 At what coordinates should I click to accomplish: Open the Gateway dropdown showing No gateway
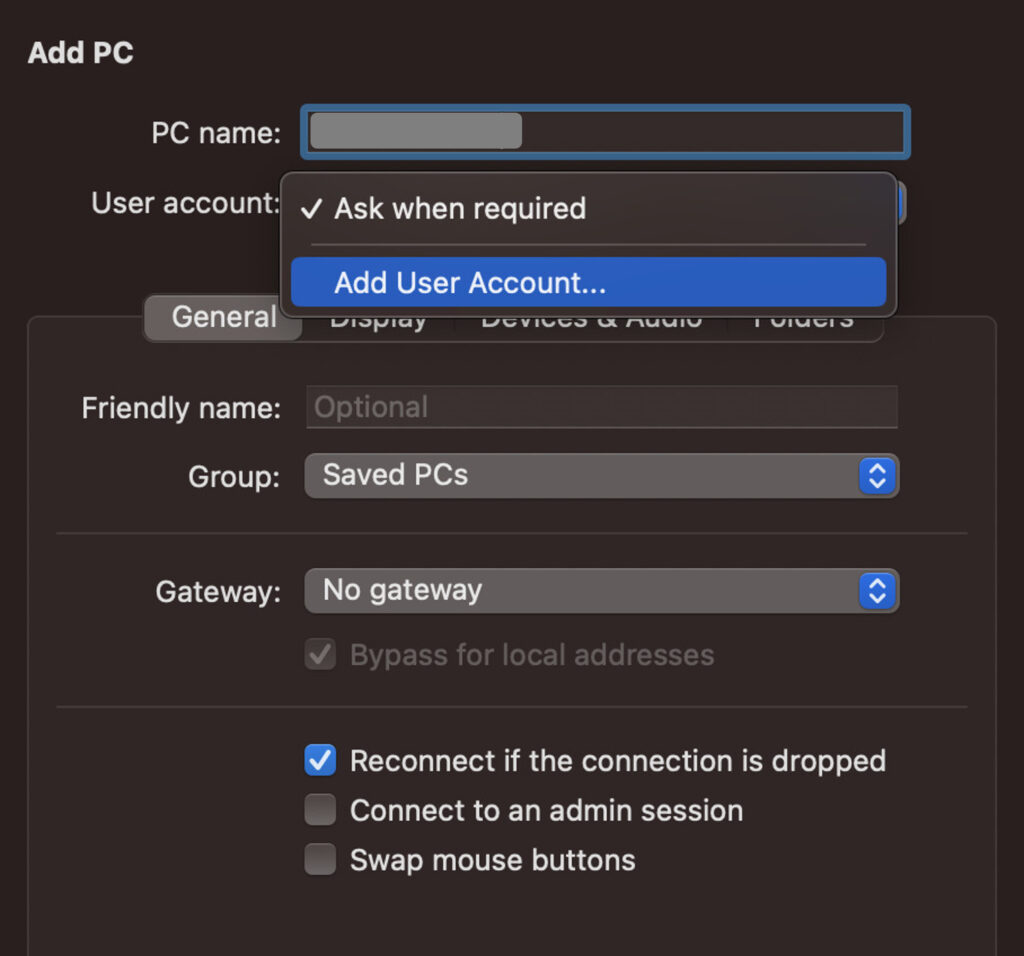[x=601, y=591]
